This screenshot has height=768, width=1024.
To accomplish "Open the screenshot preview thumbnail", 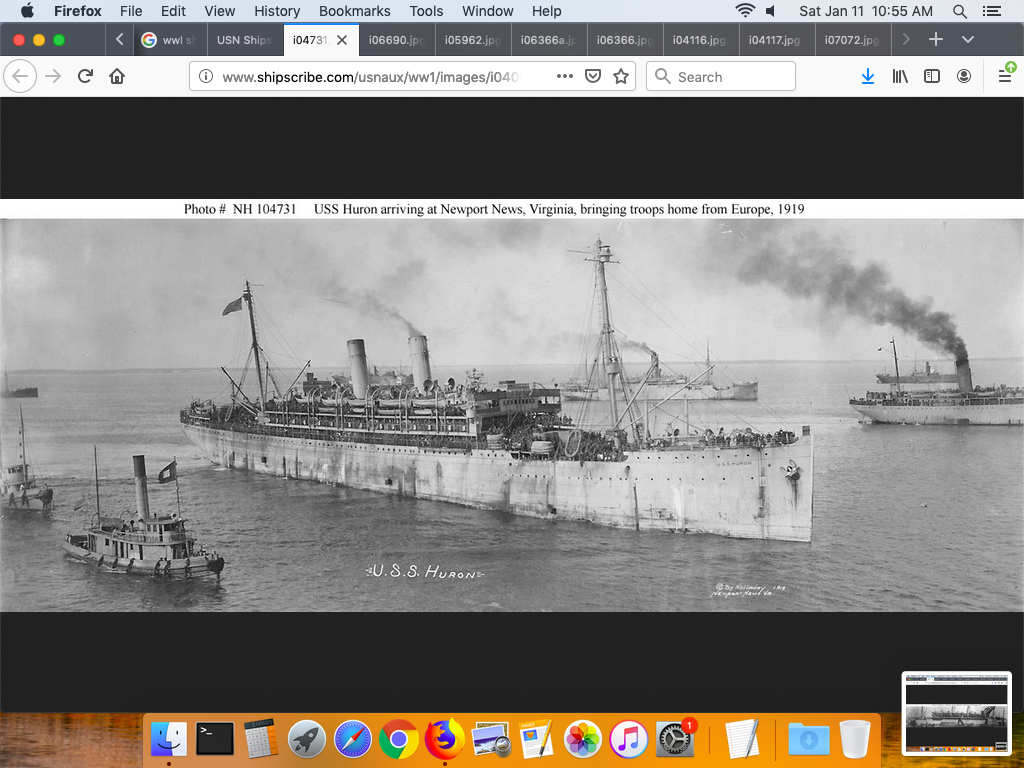I will tap(956, 712).
